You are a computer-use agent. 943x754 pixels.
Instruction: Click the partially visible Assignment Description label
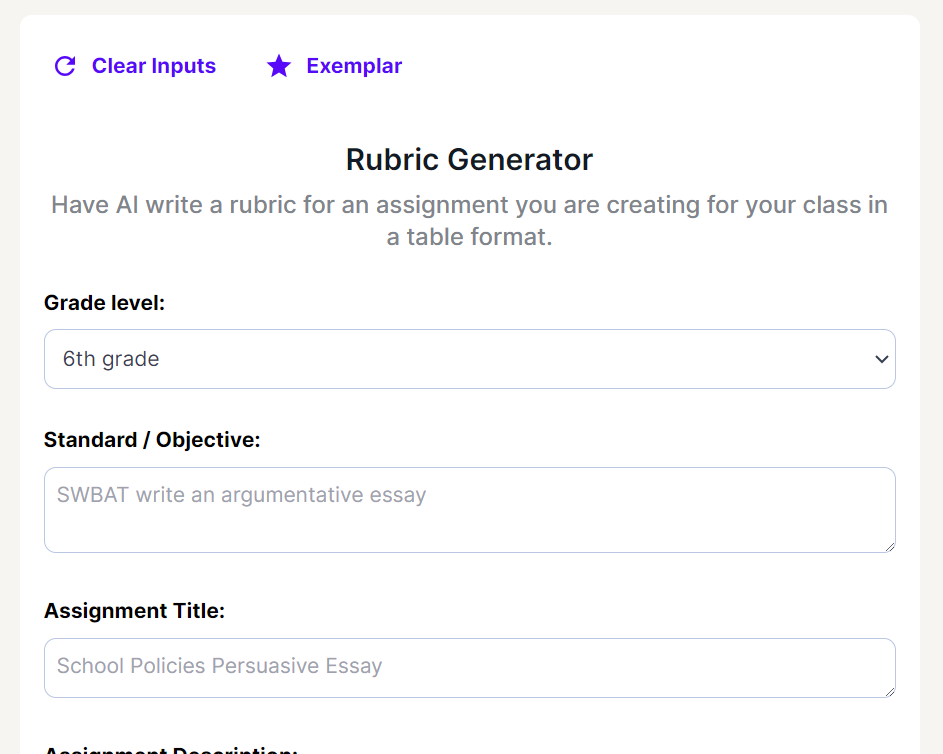[x=171, y=749]
